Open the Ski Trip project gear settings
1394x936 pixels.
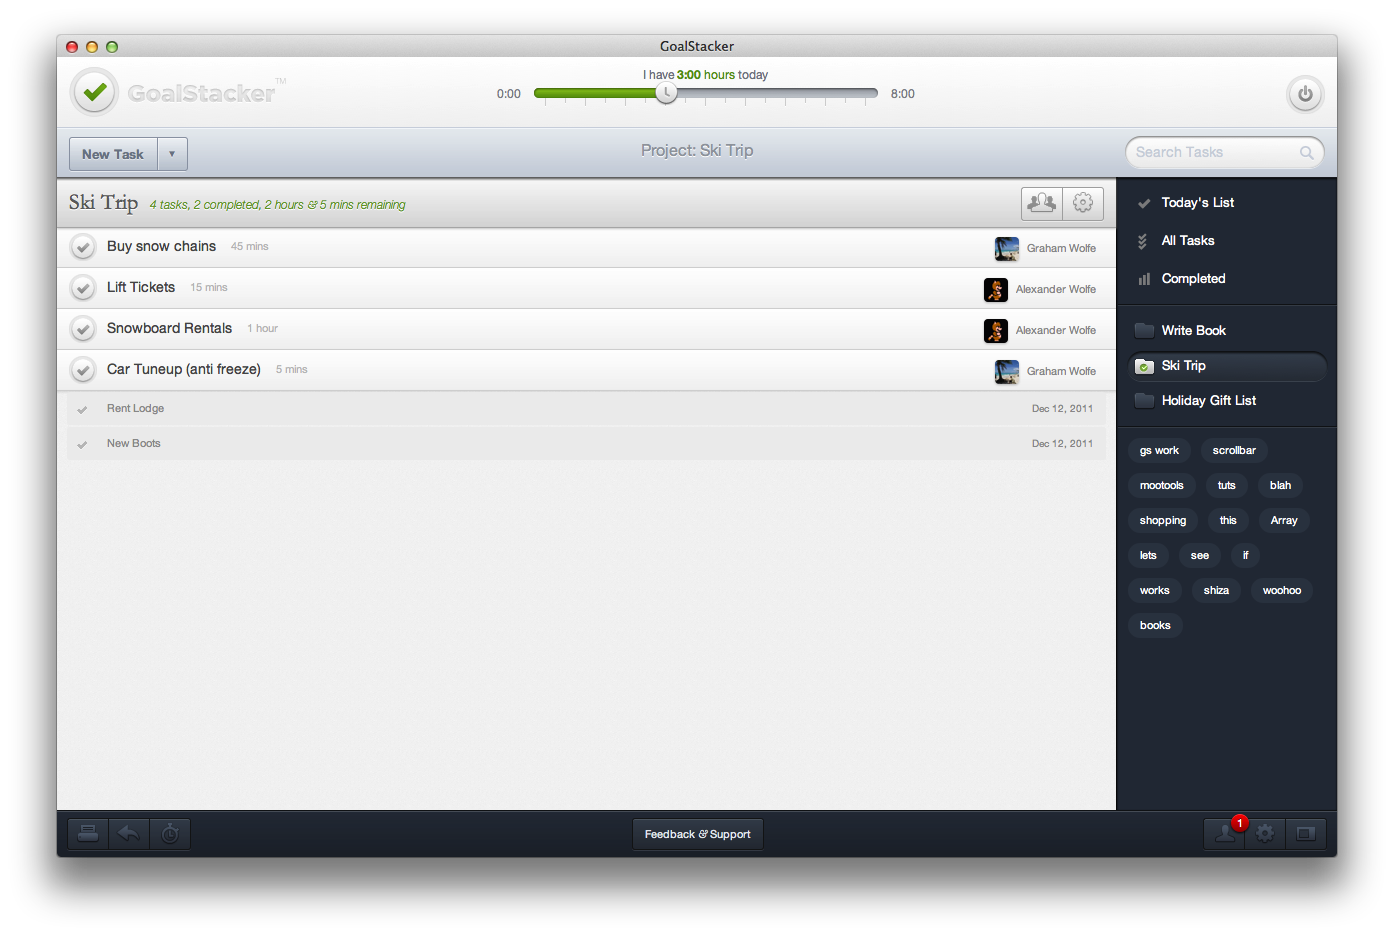pyautogui.click(x=1083, y=203)
